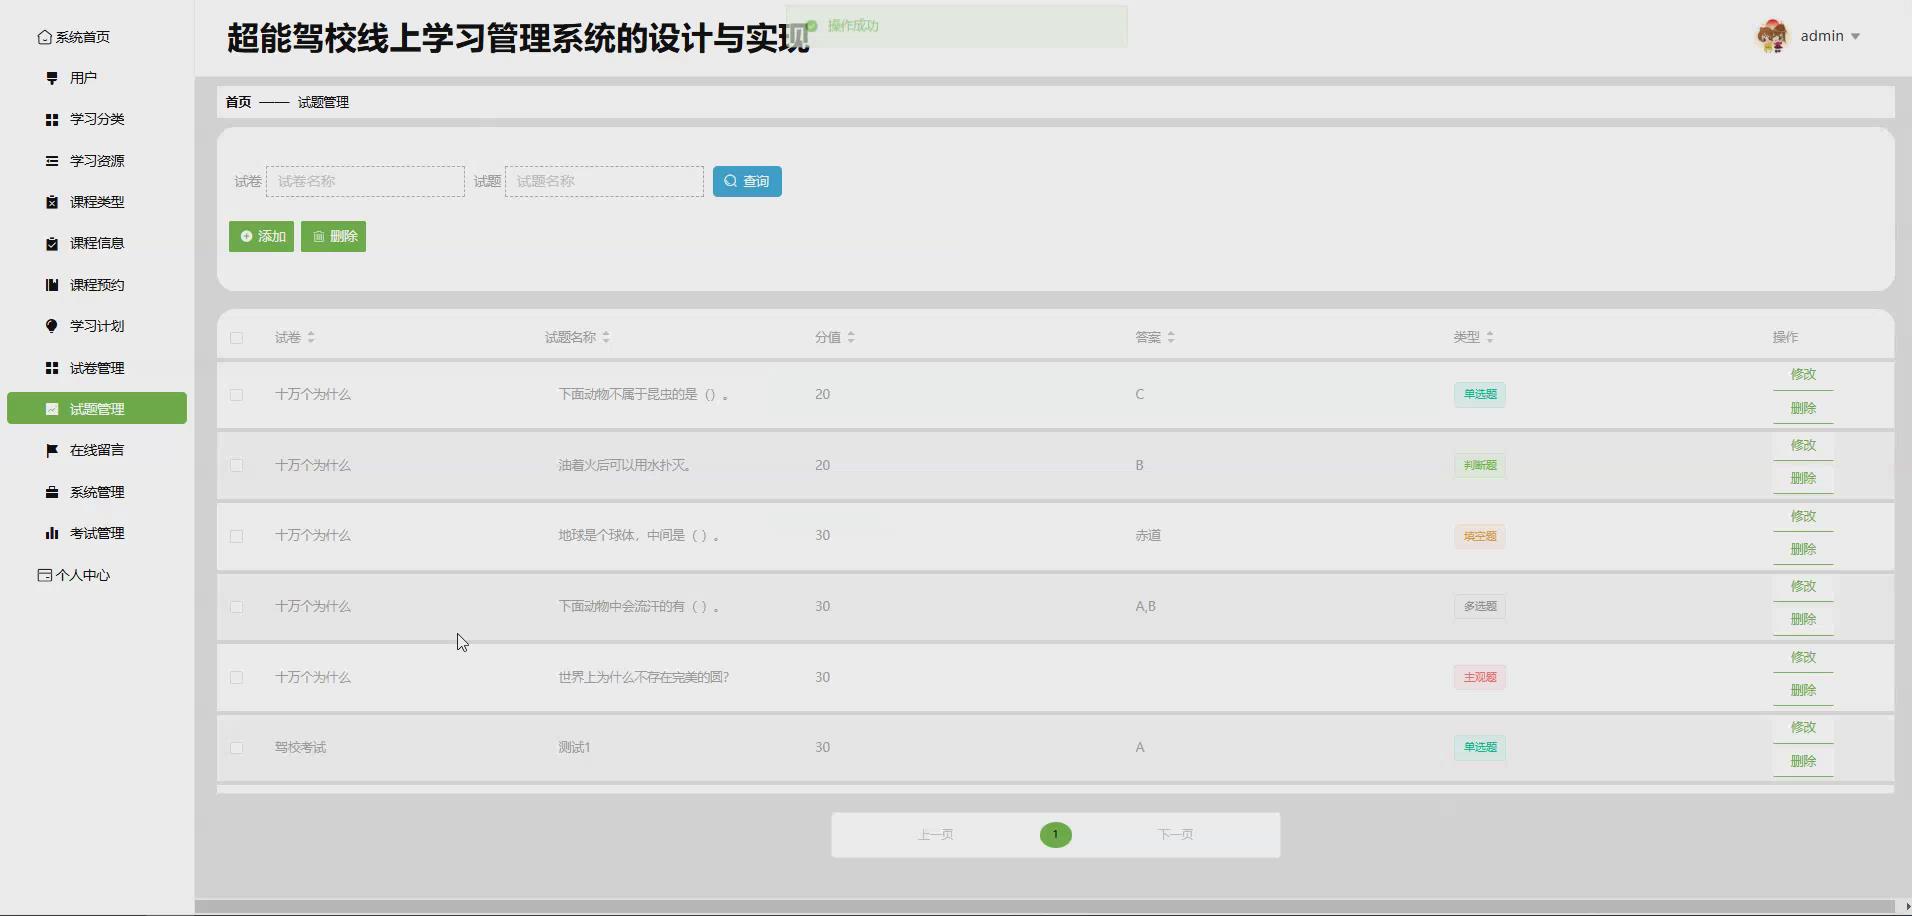This screenshot has height=916, width=1912.
Task: Click the 添加 add button
Action: click(x=261, y=236)
